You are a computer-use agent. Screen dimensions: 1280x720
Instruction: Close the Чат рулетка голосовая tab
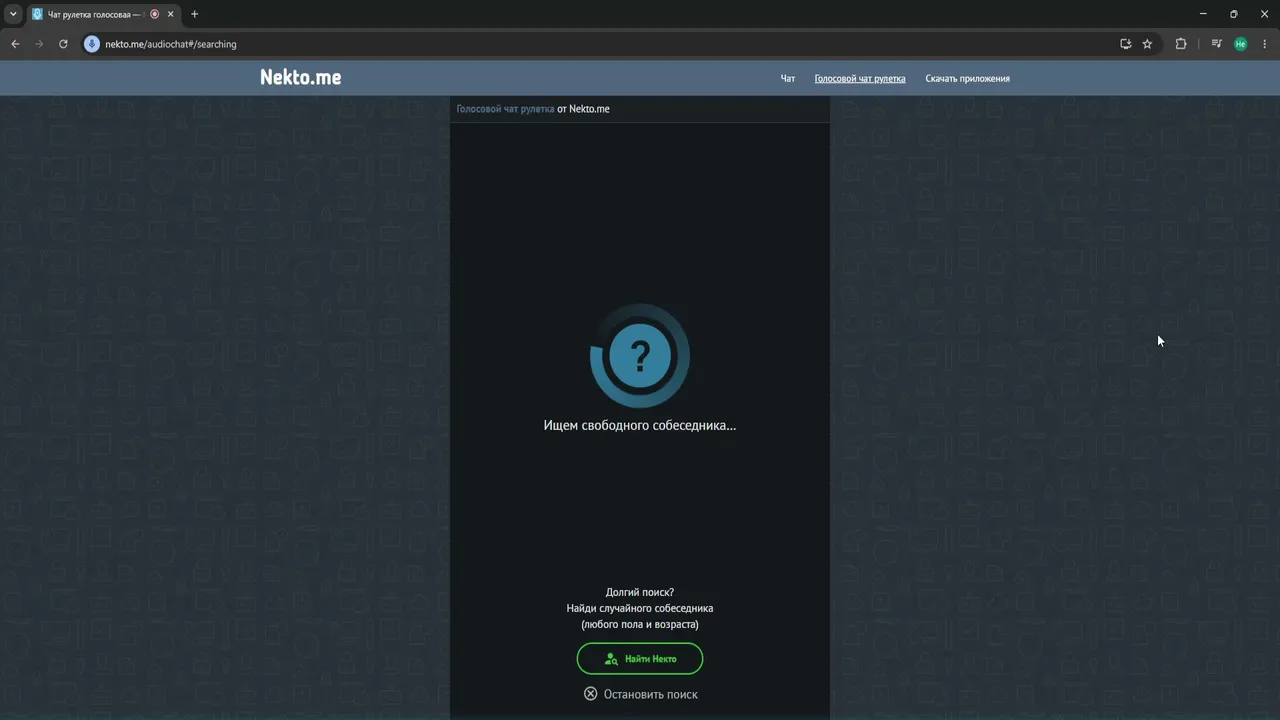click(171, 14)
